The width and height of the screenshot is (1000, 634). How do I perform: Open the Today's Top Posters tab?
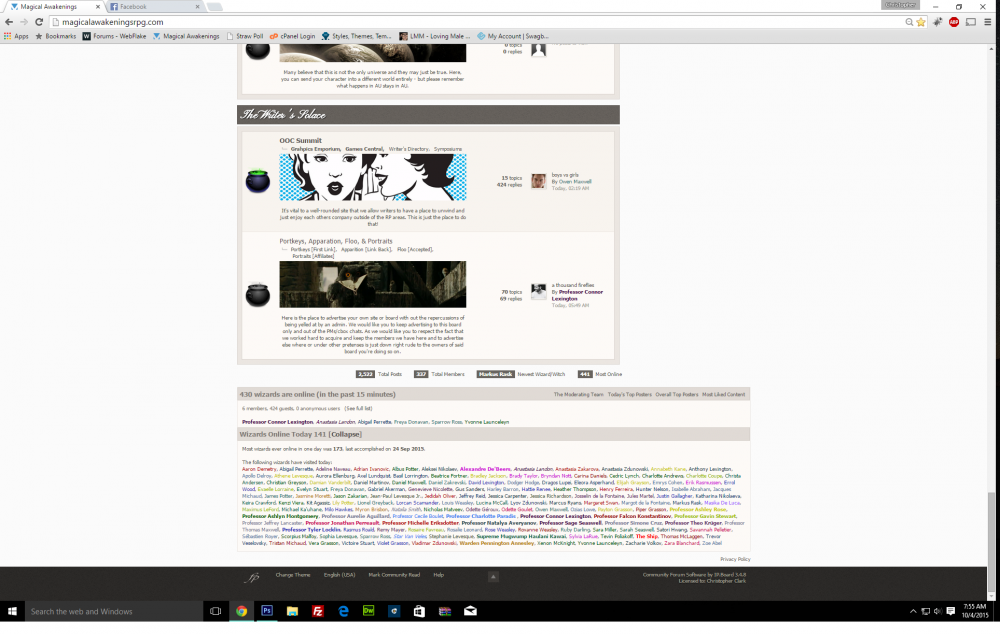[x=628, y=395]
